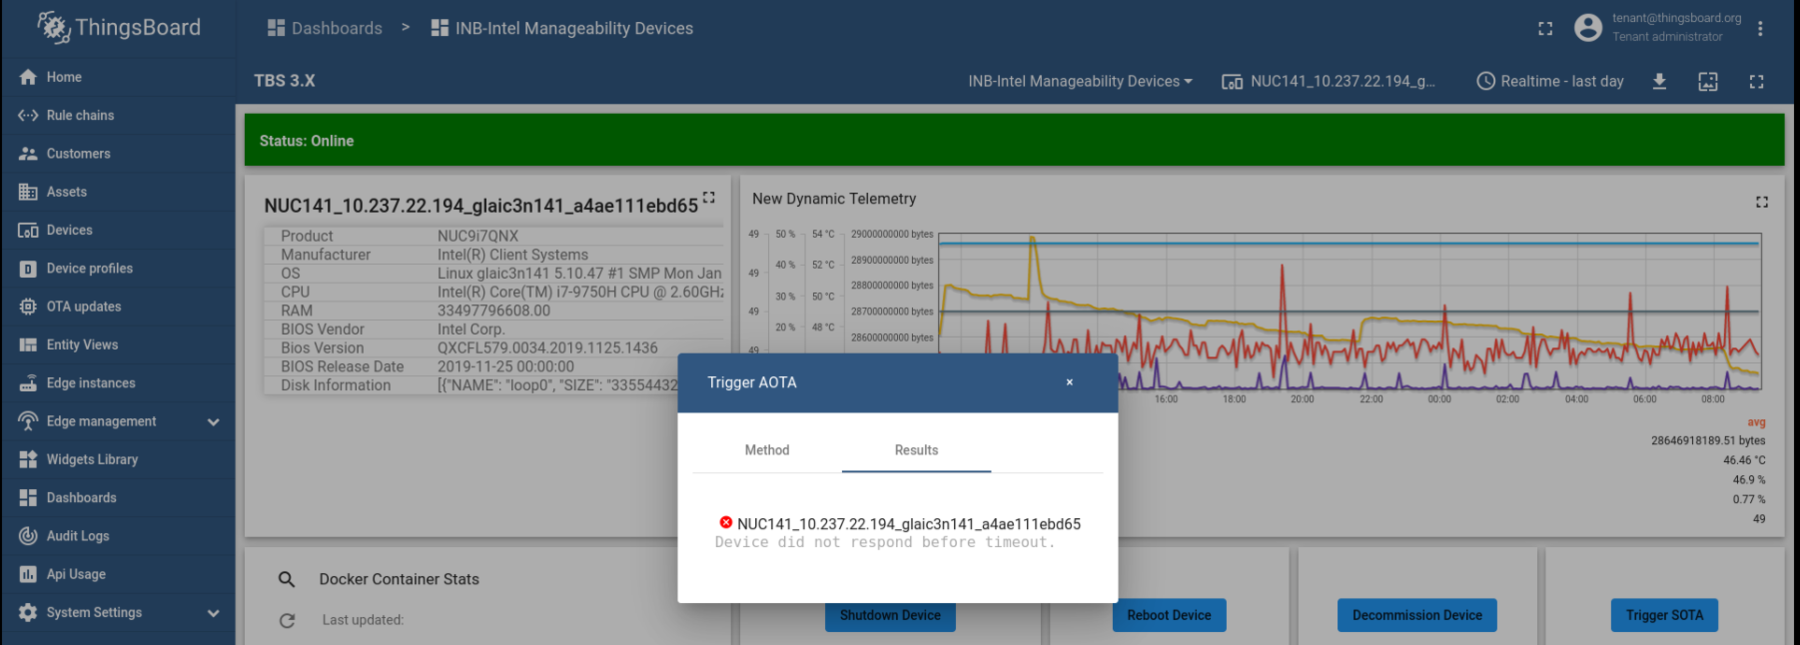
Task: Click Shutdown Device button
Action: [x=890, y=615]
